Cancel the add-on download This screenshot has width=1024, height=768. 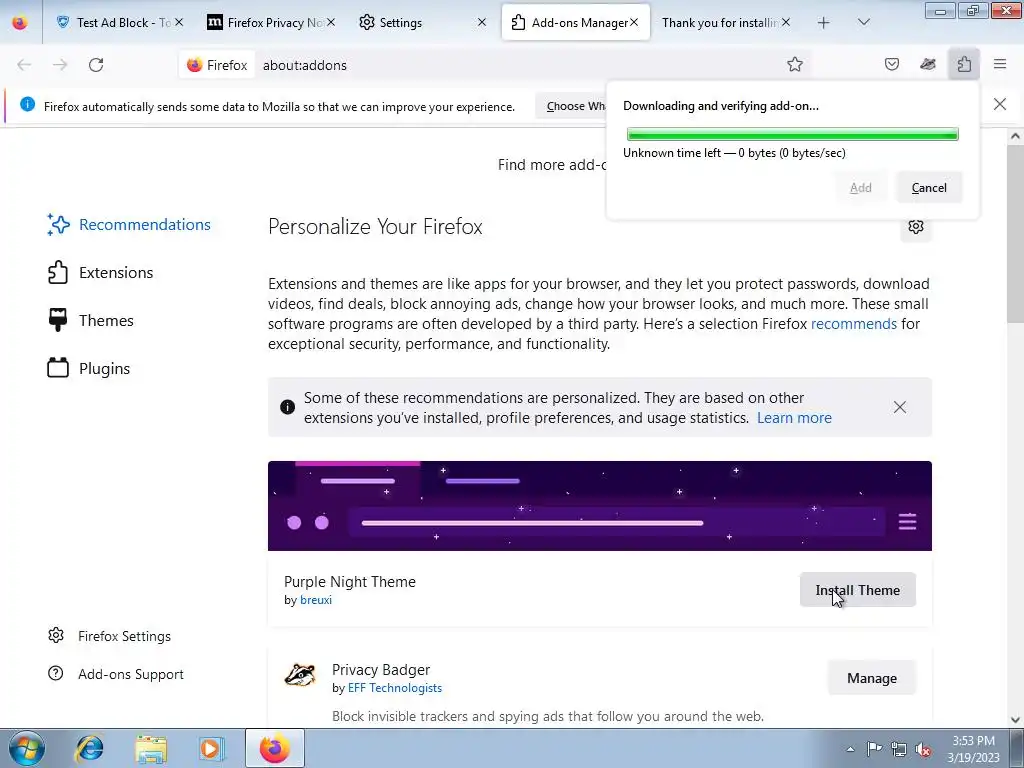click(929, 188)
